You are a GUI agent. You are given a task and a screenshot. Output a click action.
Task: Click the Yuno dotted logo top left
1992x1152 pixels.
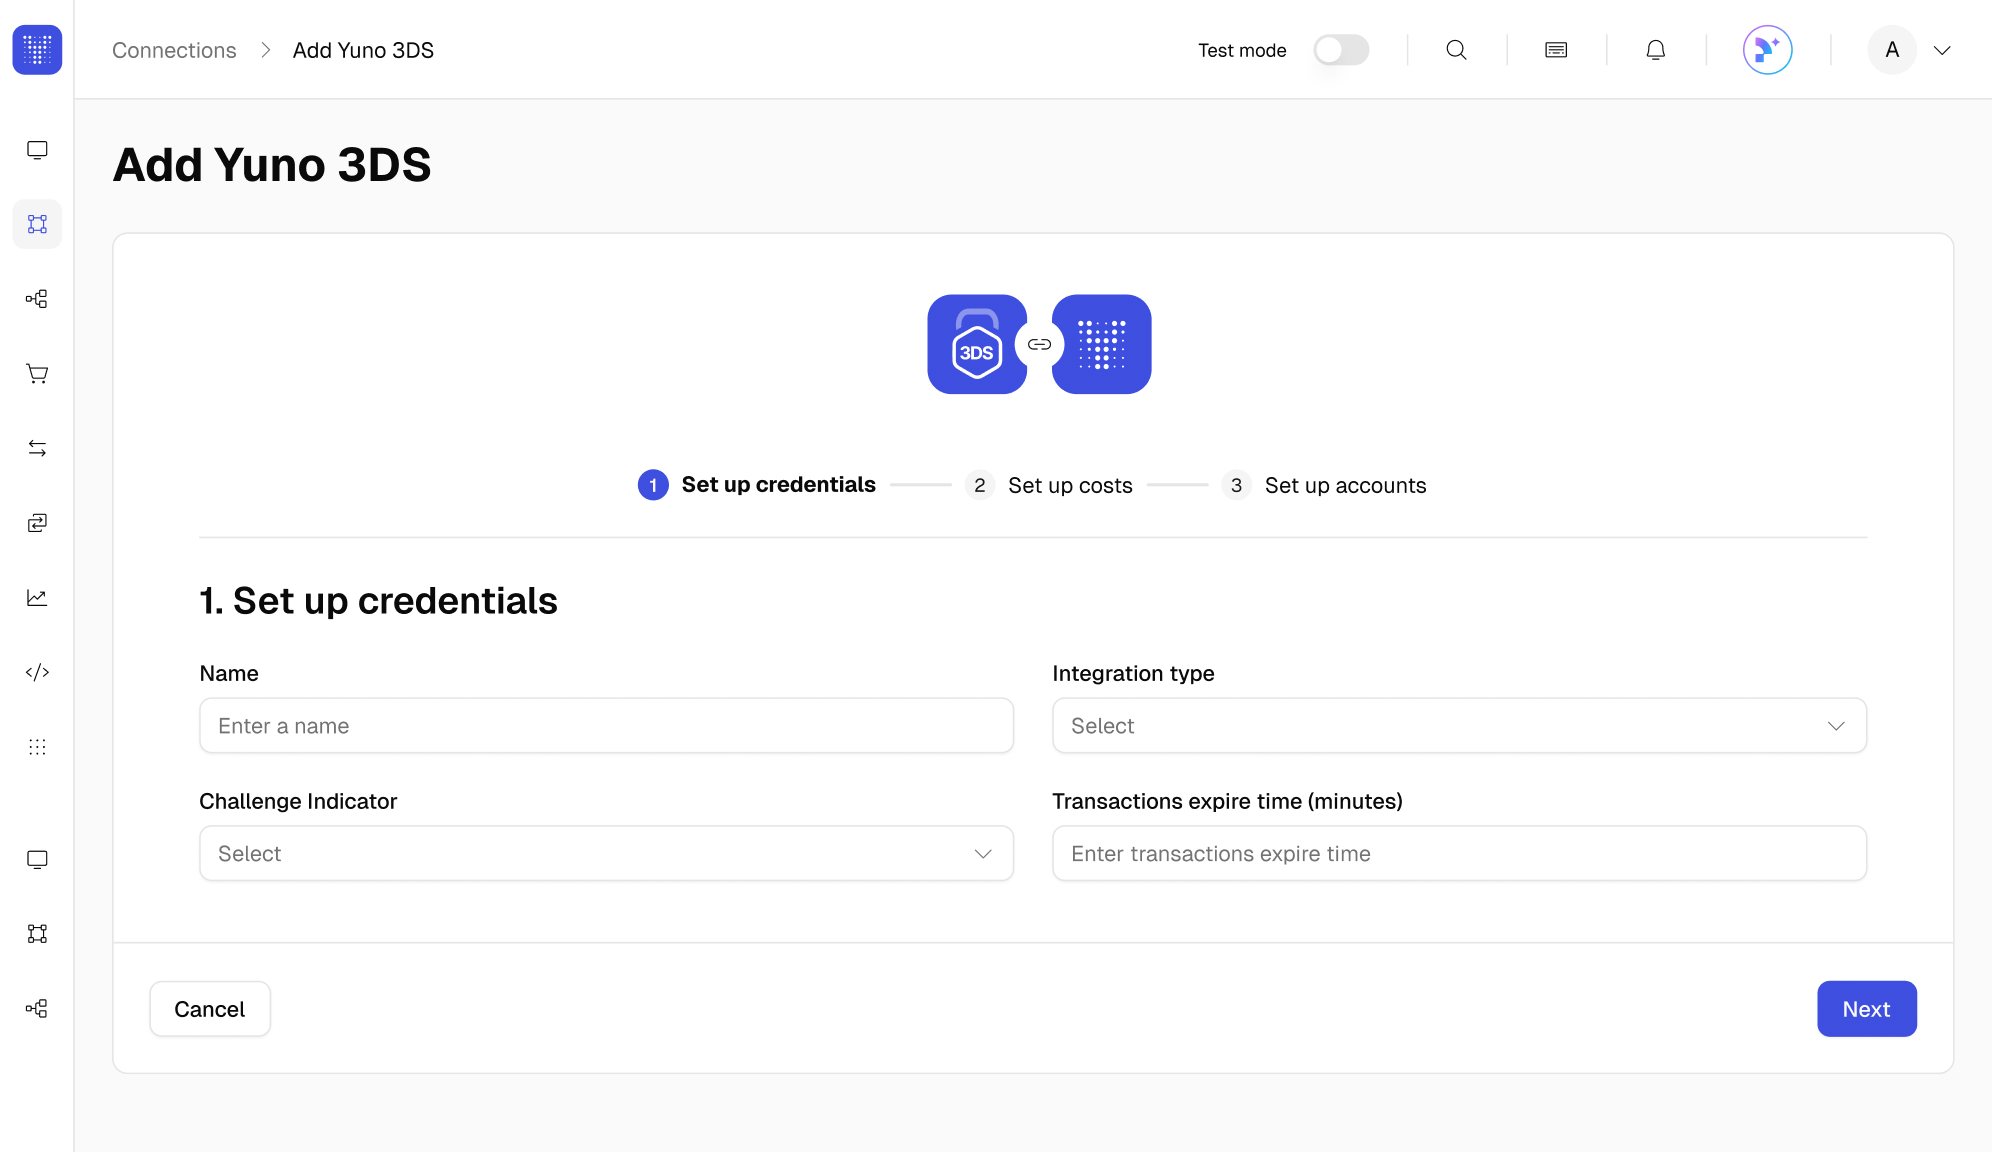pyautogui.click(x=37, y=50)
